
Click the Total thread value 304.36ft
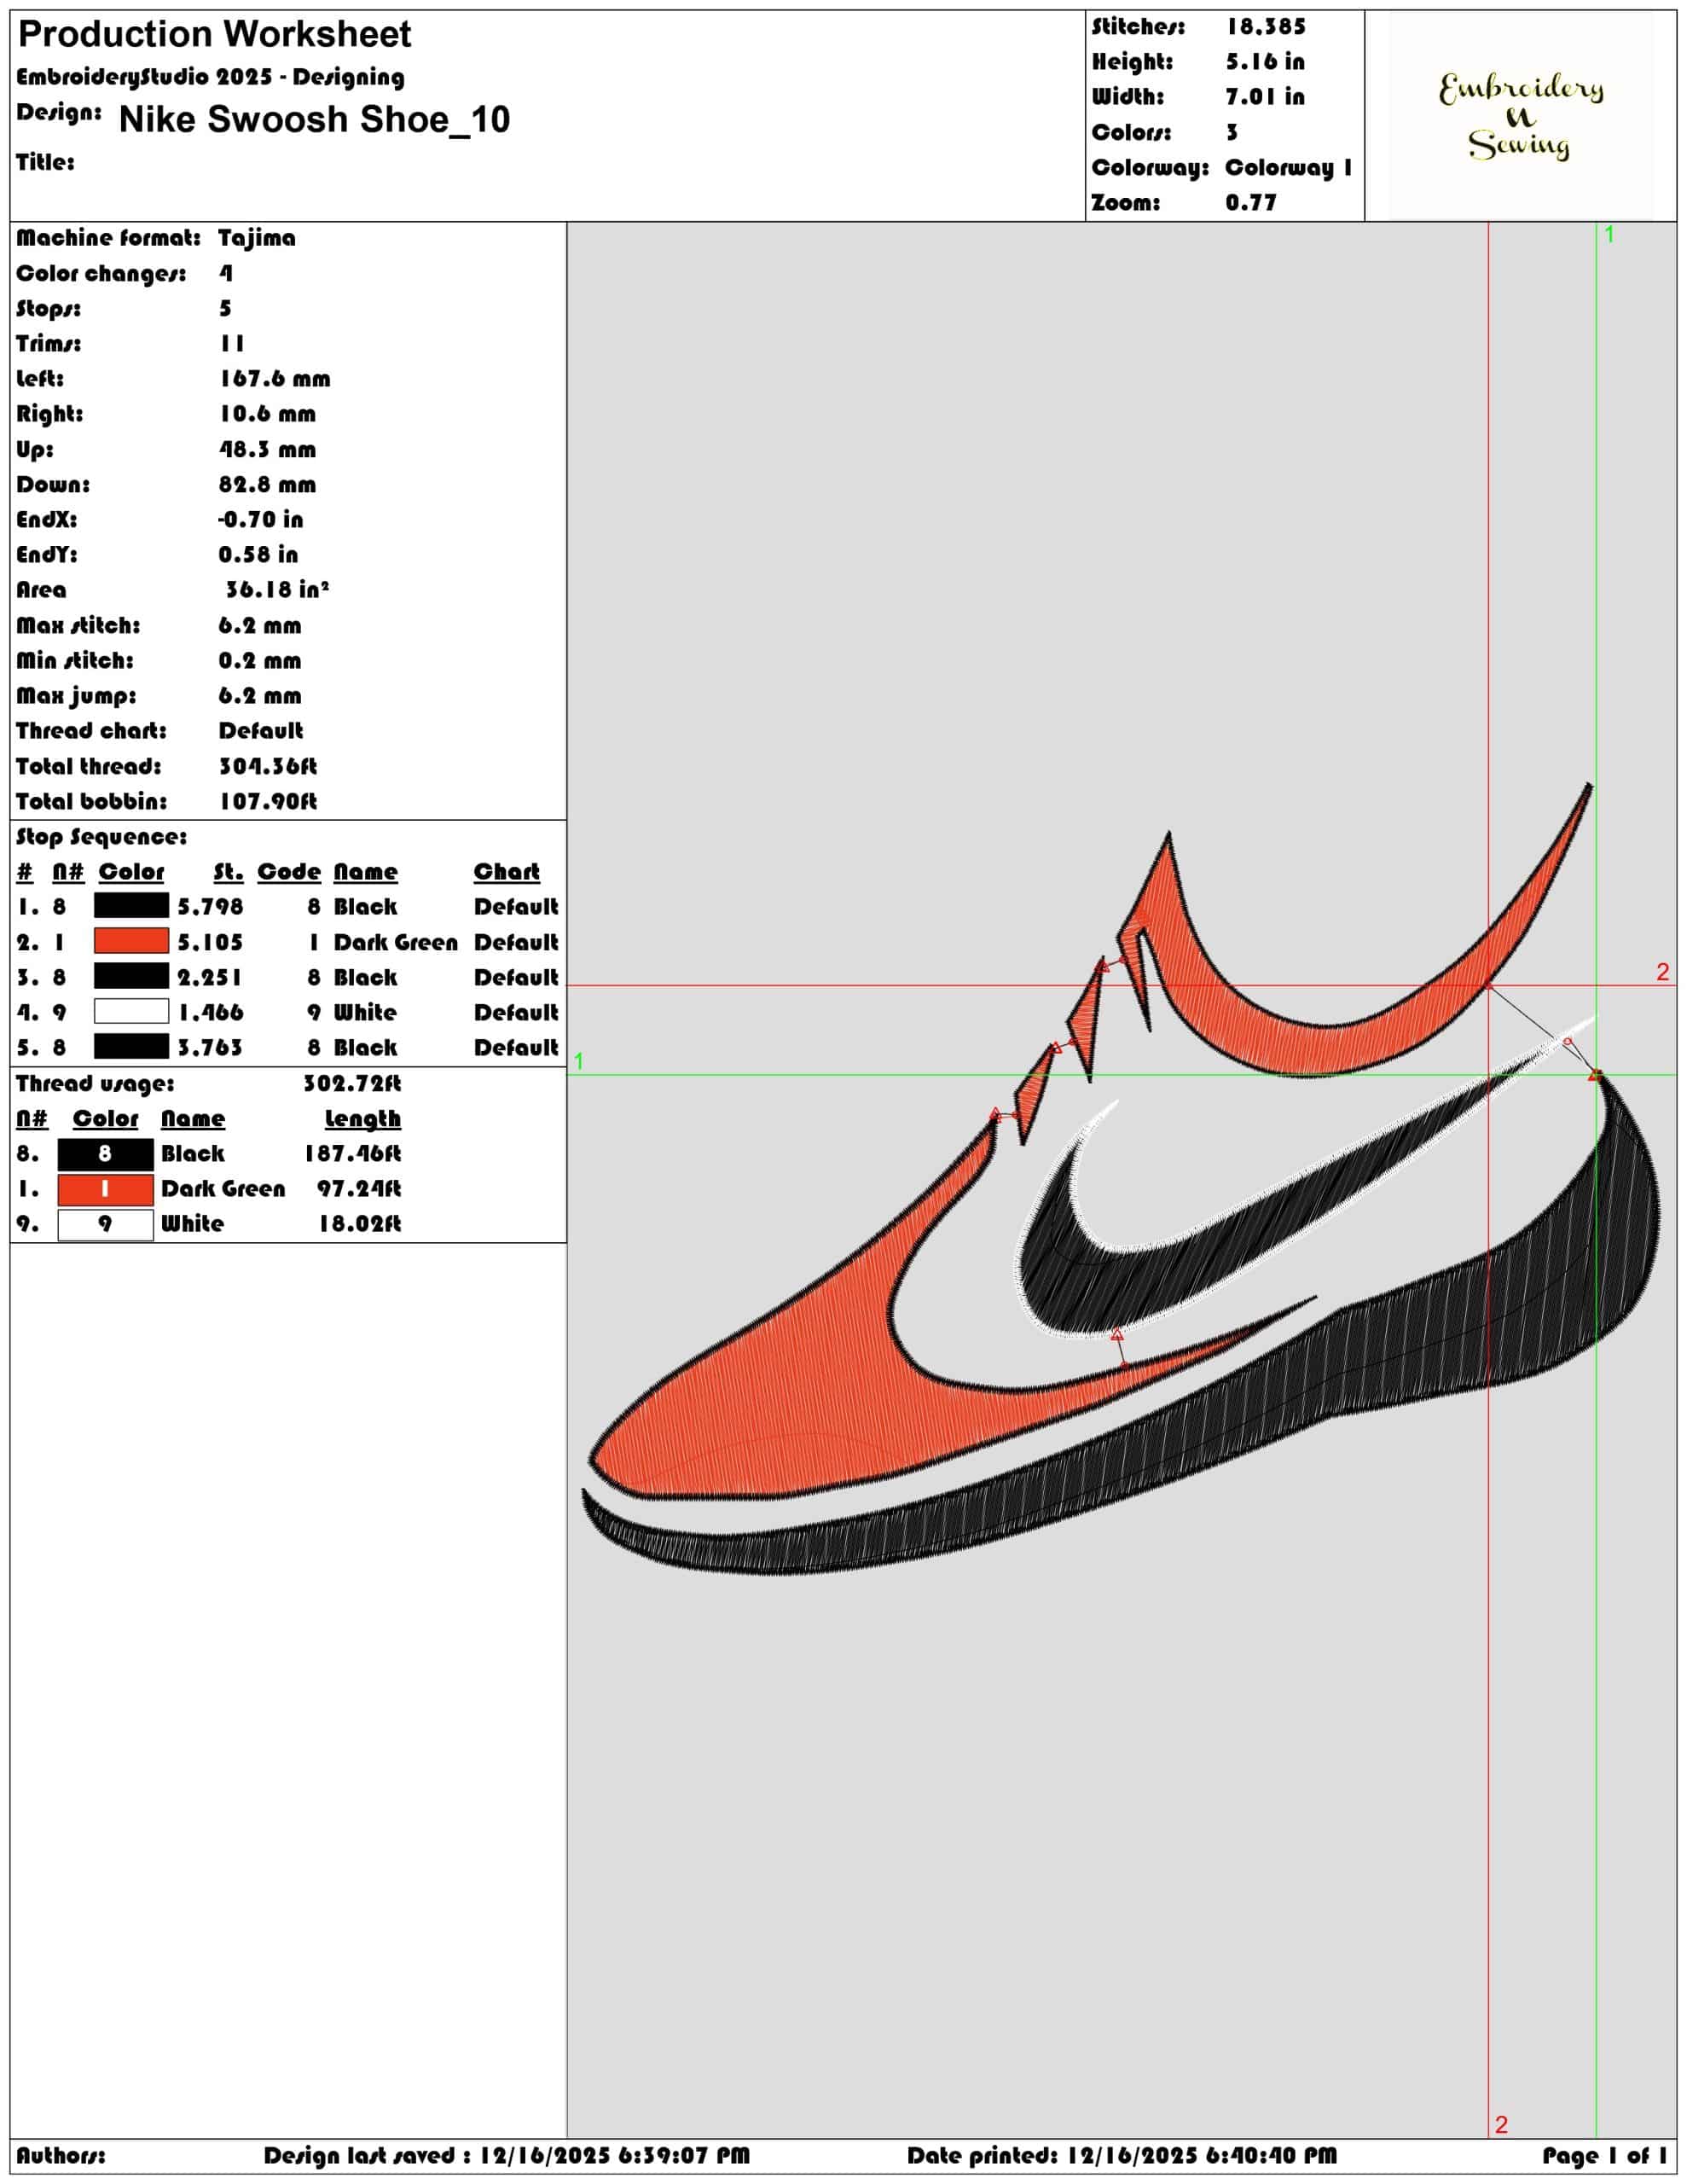pyautogui.click(x=268, y=767)
